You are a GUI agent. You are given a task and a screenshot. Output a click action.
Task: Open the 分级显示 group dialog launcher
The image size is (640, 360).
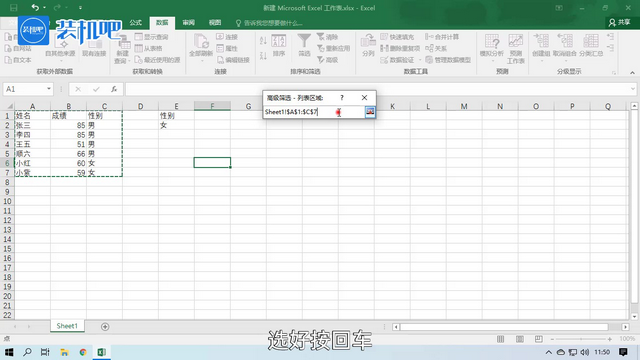pyautogui.click(x=614, y=72)
